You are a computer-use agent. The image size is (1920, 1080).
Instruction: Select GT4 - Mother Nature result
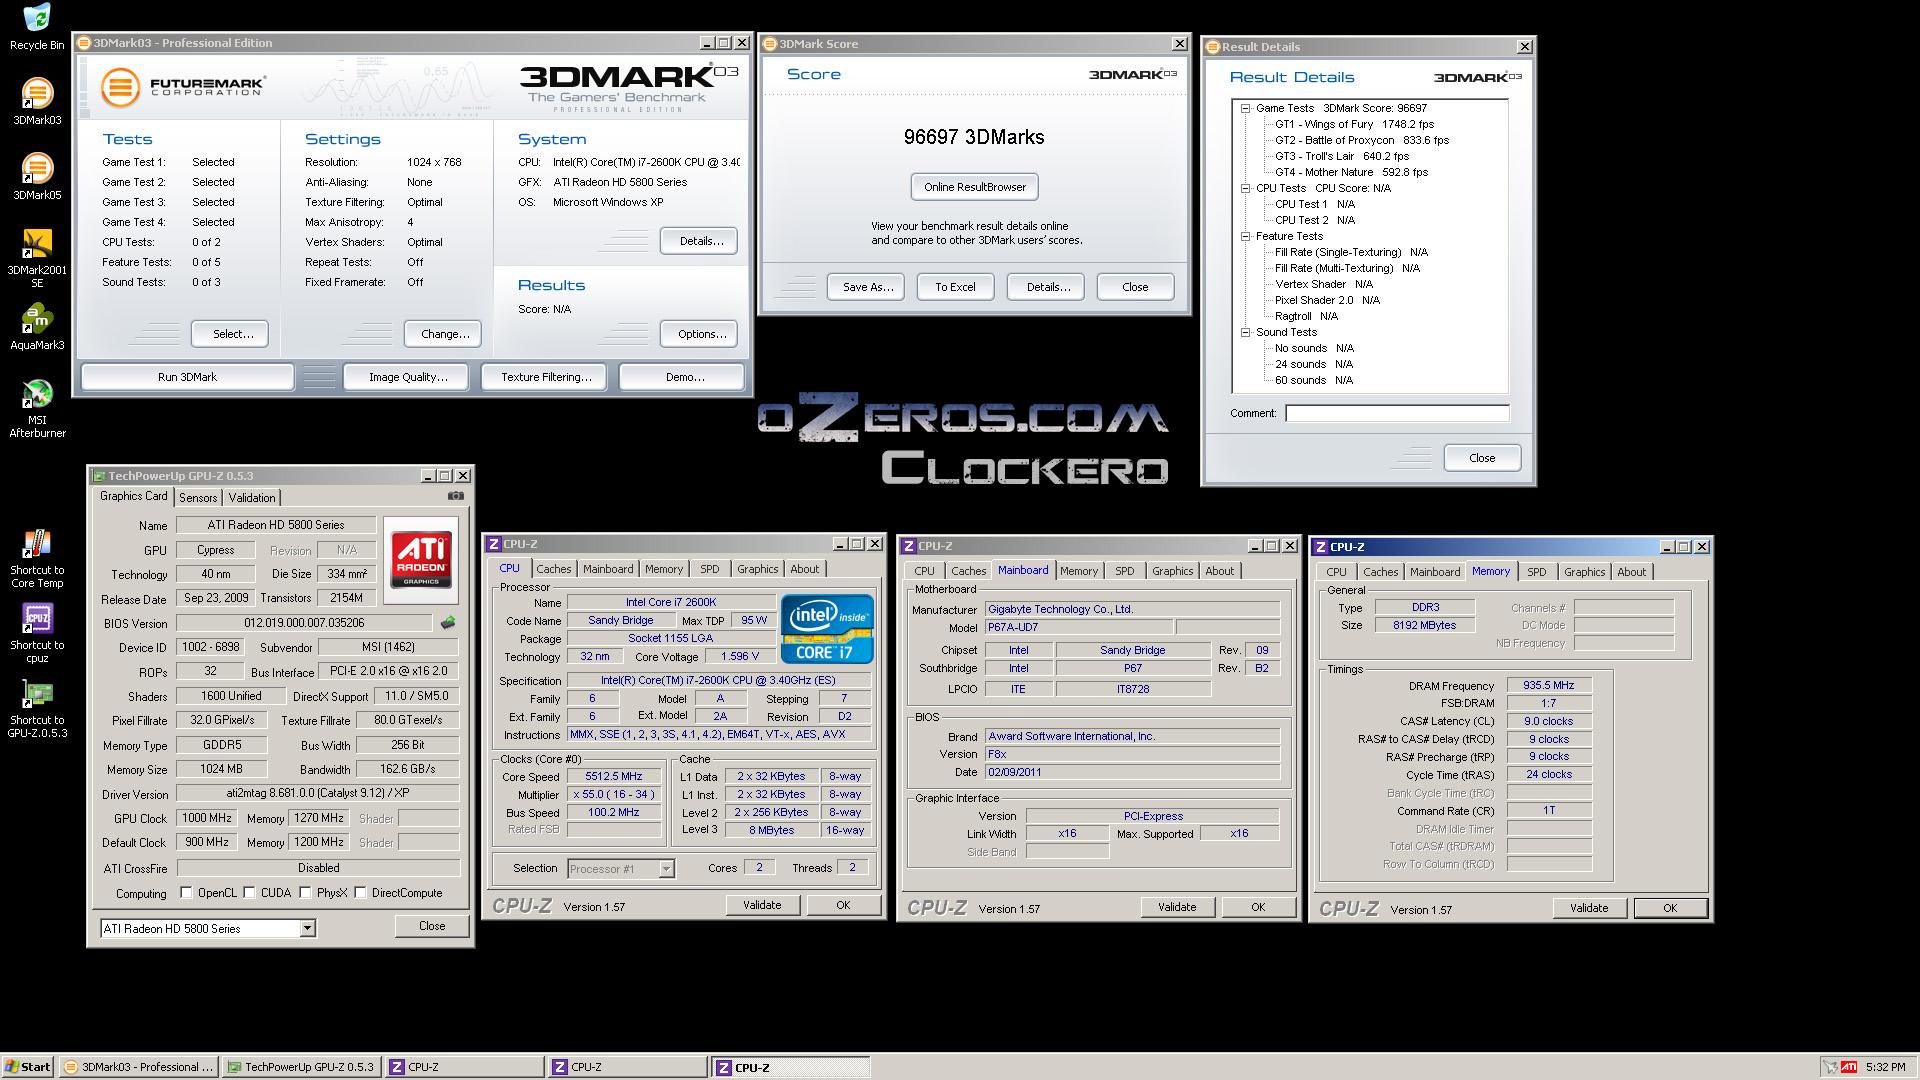[1351, 172]
